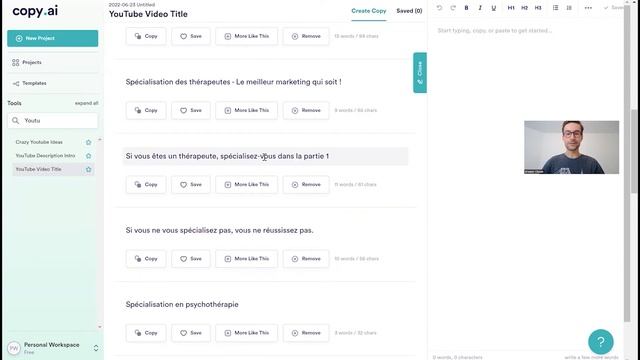Click expand all in Tools
The width and height of the screenshot is (640, 360).
(x=86, y=103)
